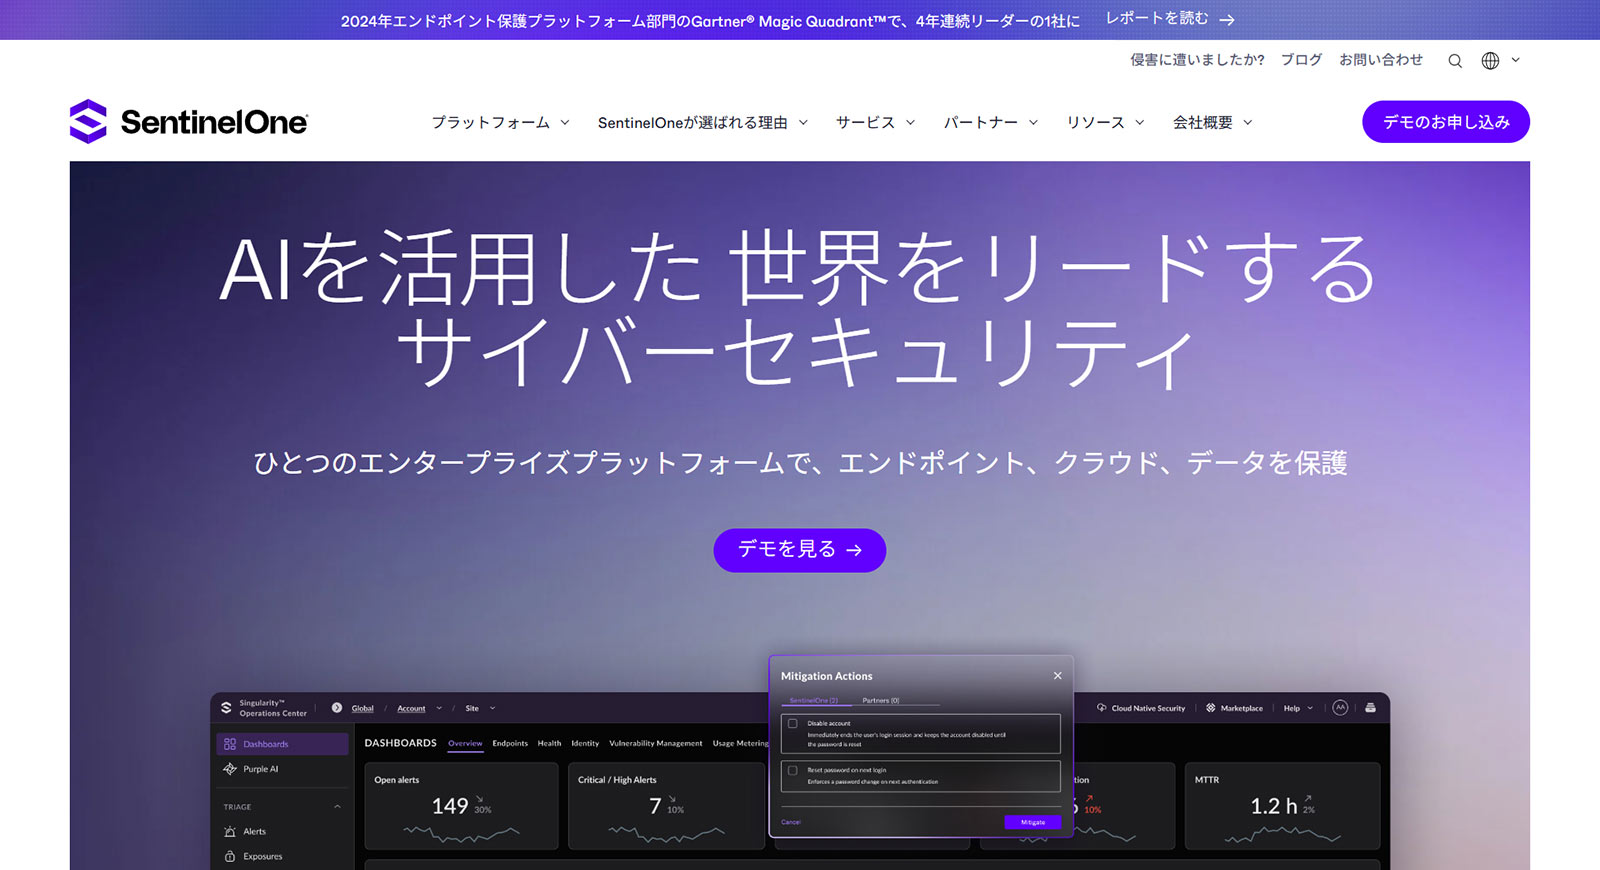The image size is (1600, 870).
Task: Click the DASHBOARDS heading text
Action: click(x=400, y=743)
